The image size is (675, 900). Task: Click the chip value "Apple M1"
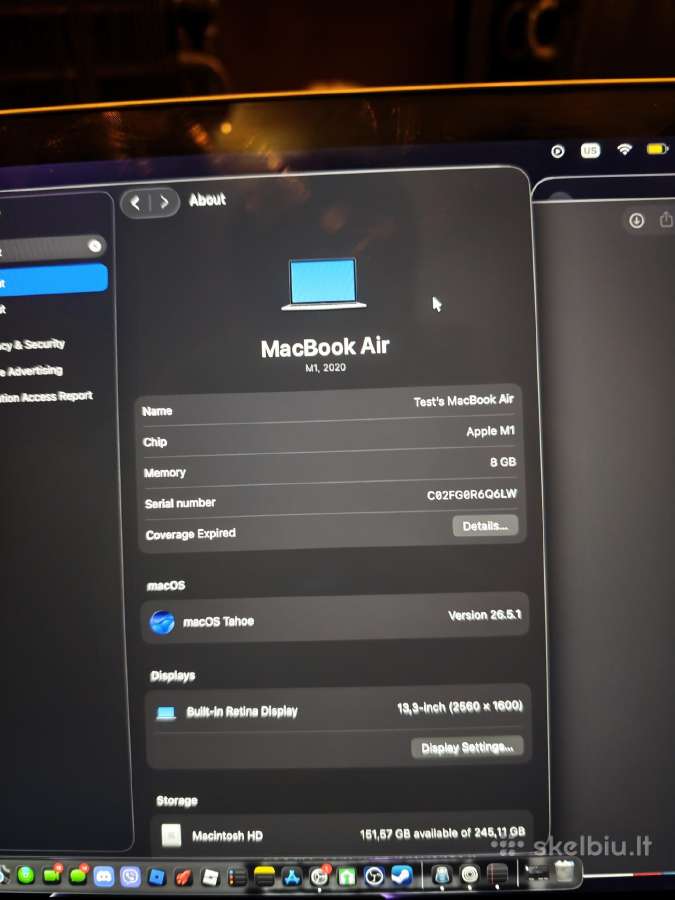click(490, 432)
